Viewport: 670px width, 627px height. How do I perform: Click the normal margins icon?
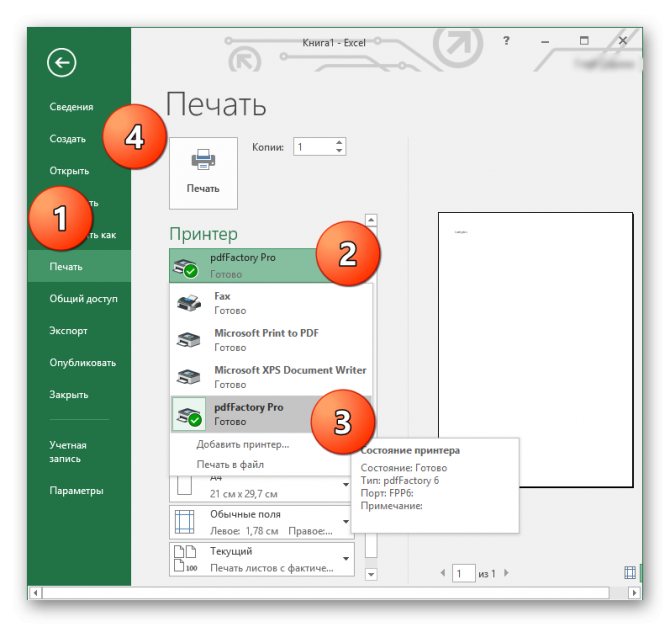[x=184, y=522]
